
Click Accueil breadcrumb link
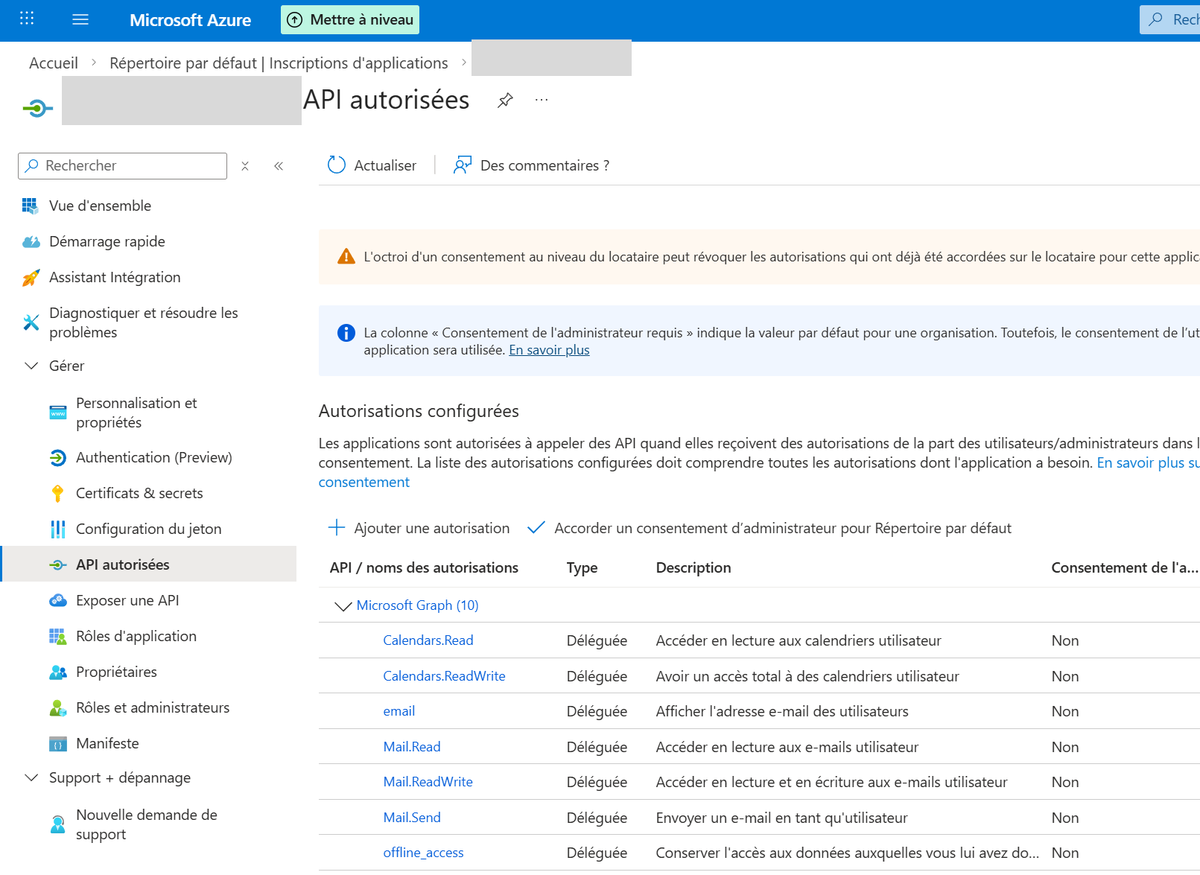(54, 63)
